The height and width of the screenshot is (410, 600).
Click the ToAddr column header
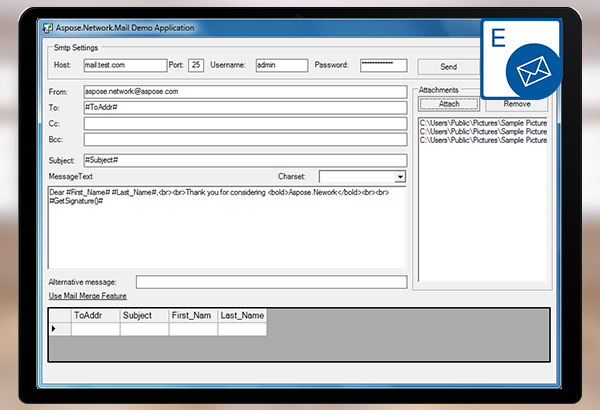pyautogui.click(x=95, y=316)
